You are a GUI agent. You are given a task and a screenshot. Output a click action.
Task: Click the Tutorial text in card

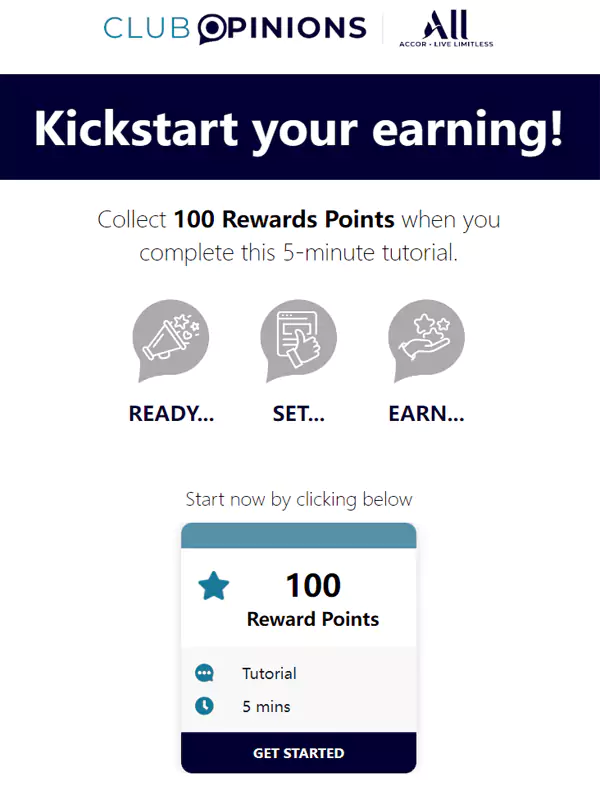pos(269,673)
